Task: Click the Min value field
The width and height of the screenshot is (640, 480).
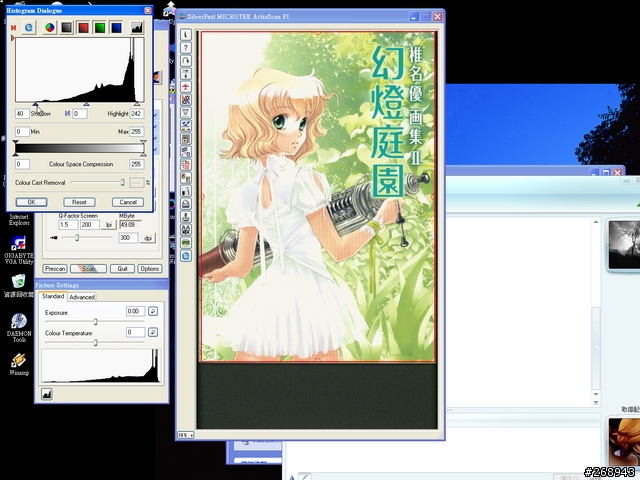Action: (22, 131)
